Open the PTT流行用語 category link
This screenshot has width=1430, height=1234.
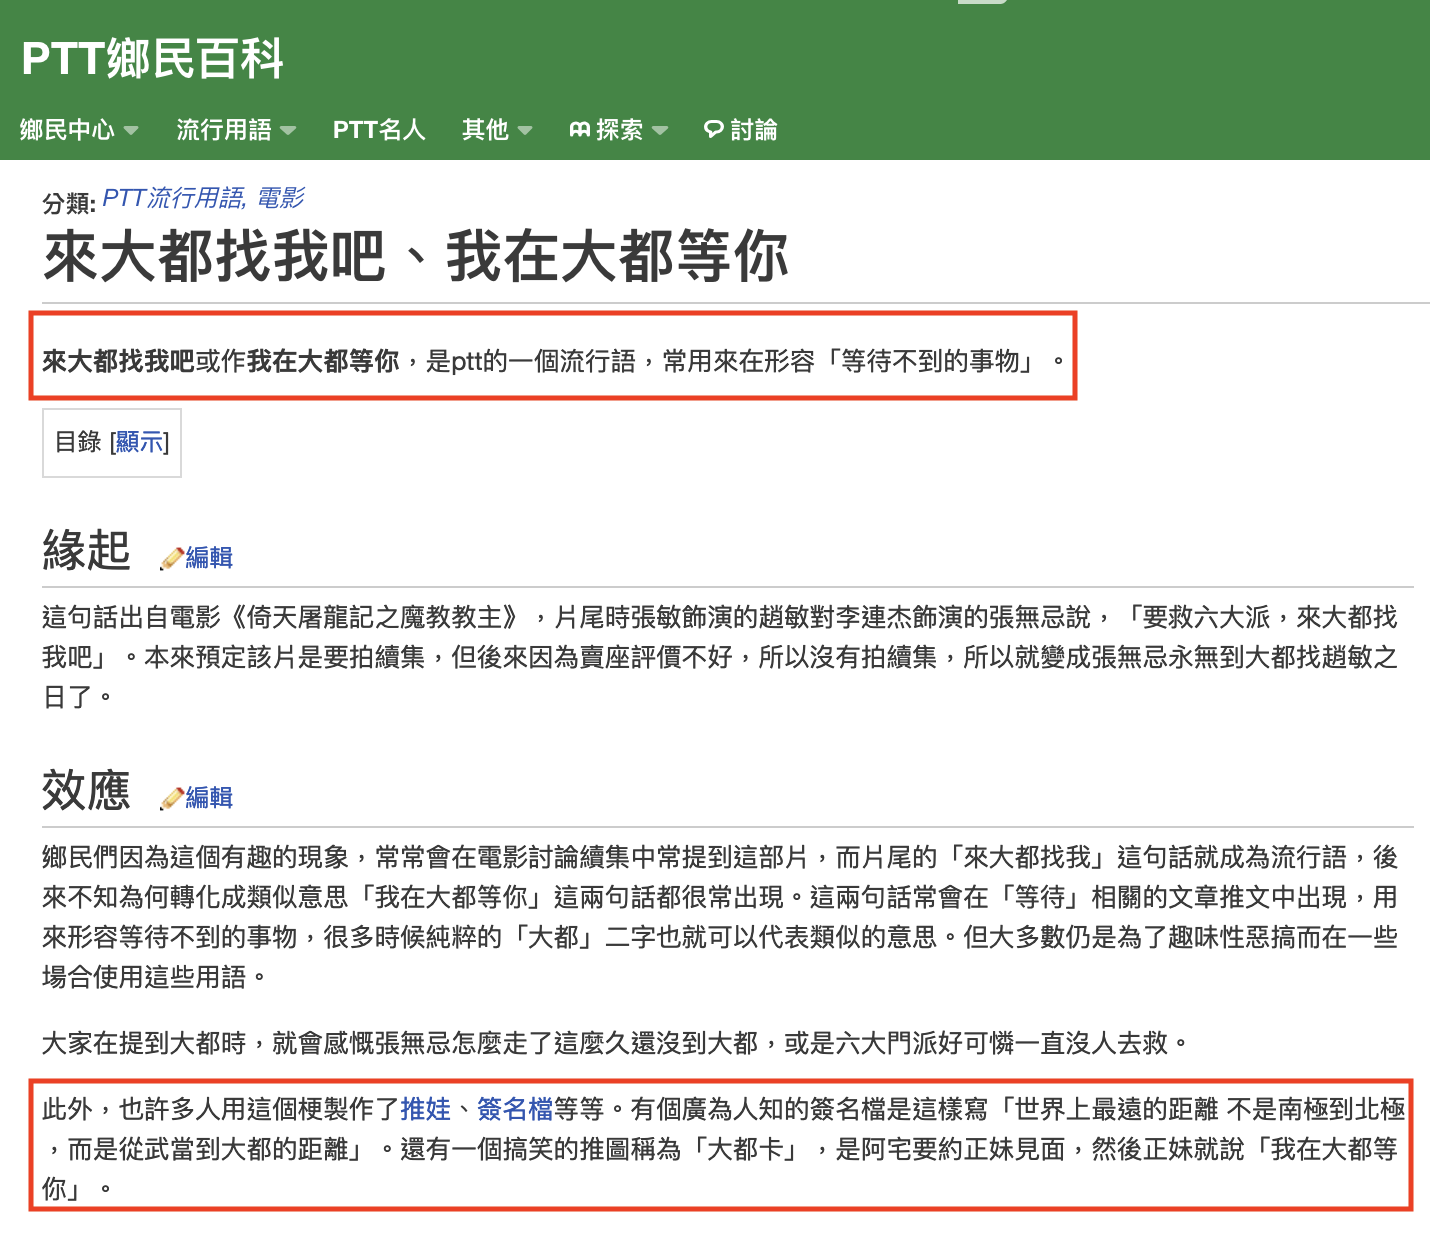173,198
